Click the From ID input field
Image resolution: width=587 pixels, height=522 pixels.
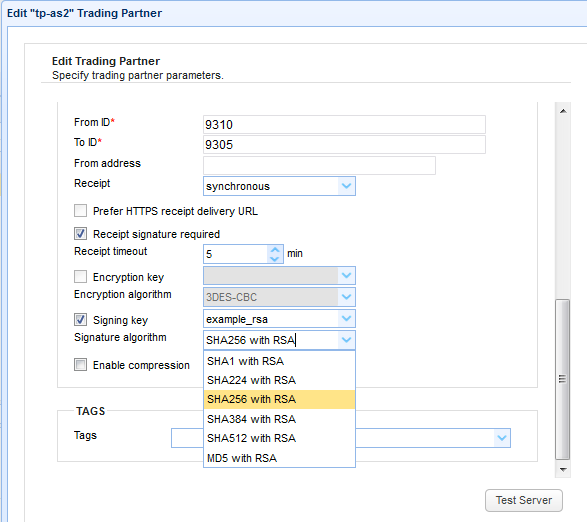pyautogui.click(x=344, y=124)
